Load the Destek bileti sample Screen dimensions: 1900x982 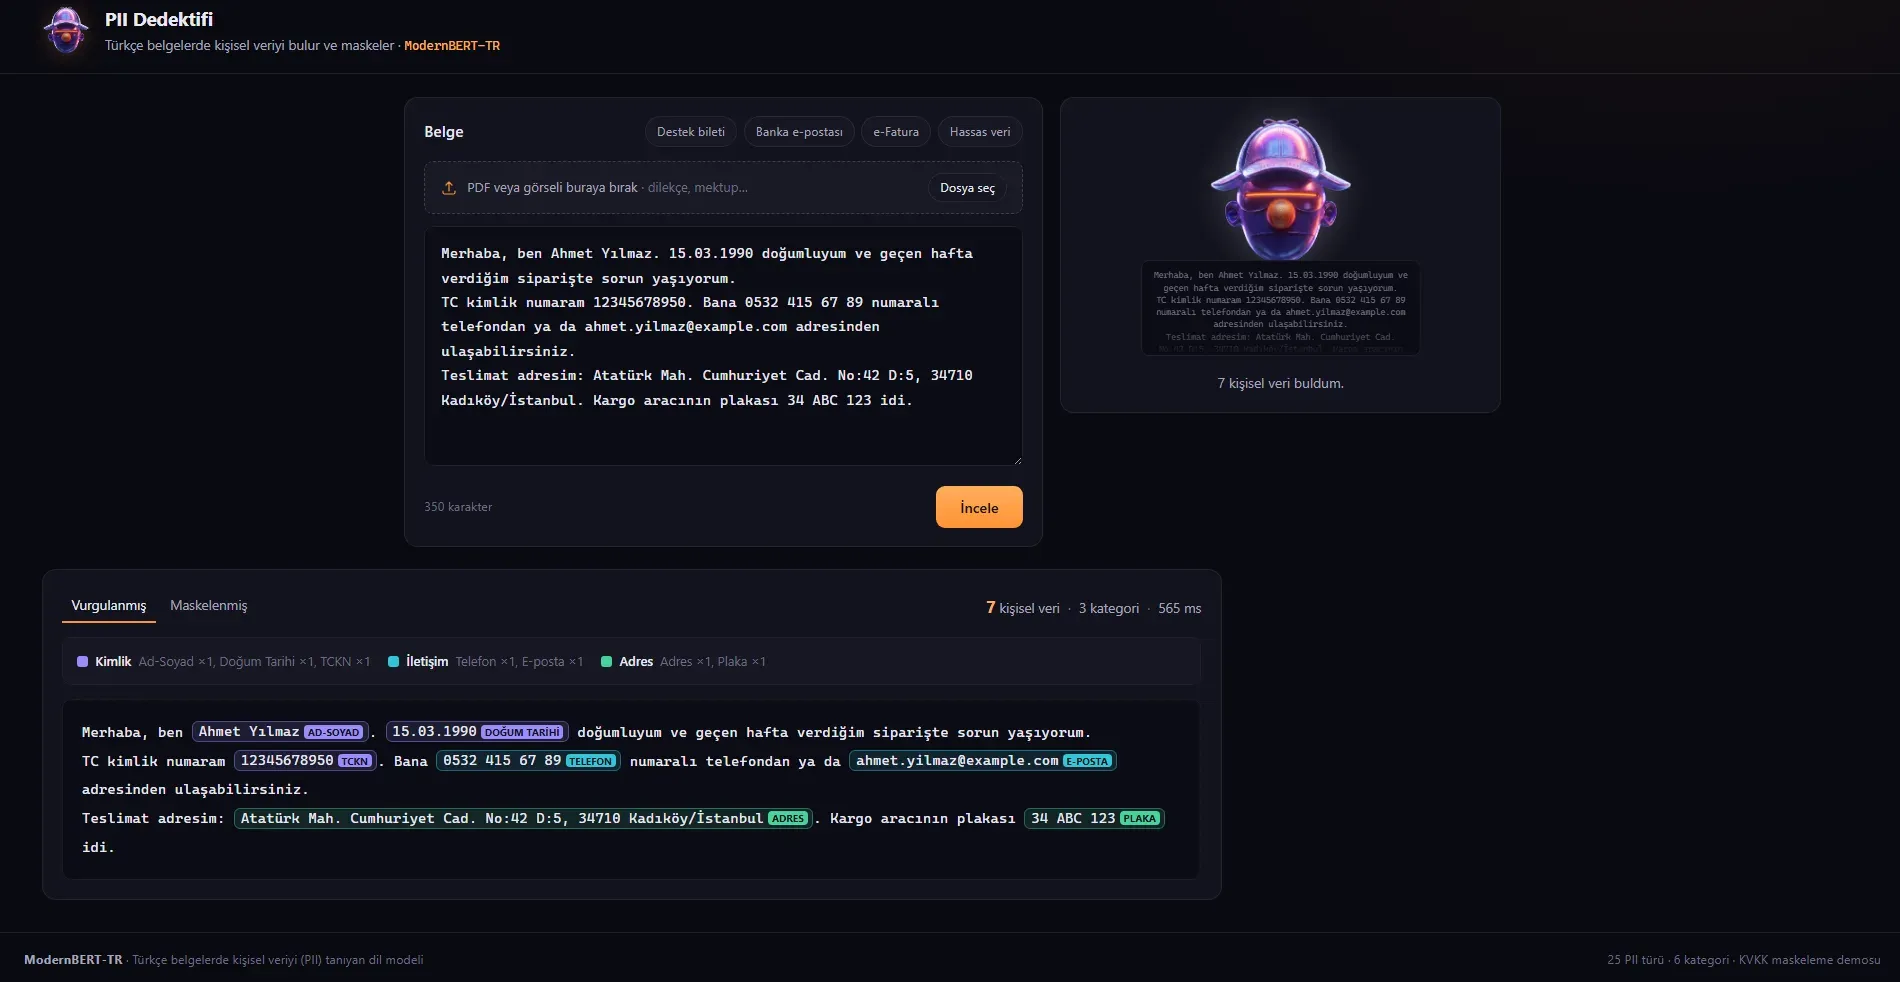(x=691, y=132)
